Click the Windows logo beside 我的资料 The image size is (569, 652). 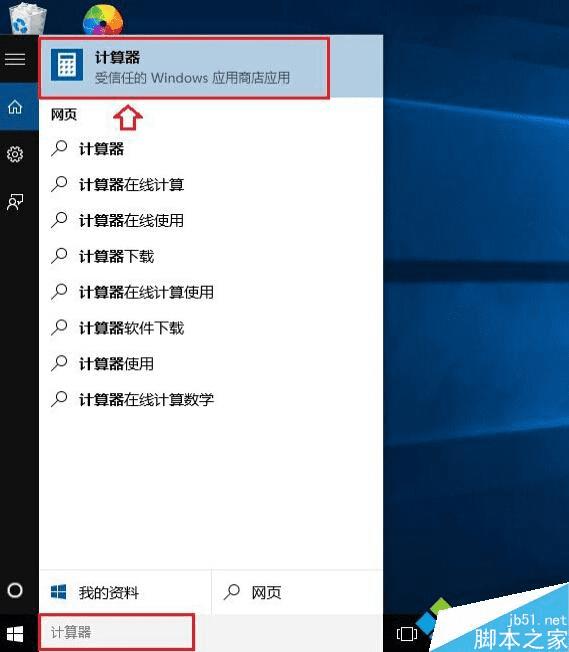pyautogui.click(x=58, y=591)
